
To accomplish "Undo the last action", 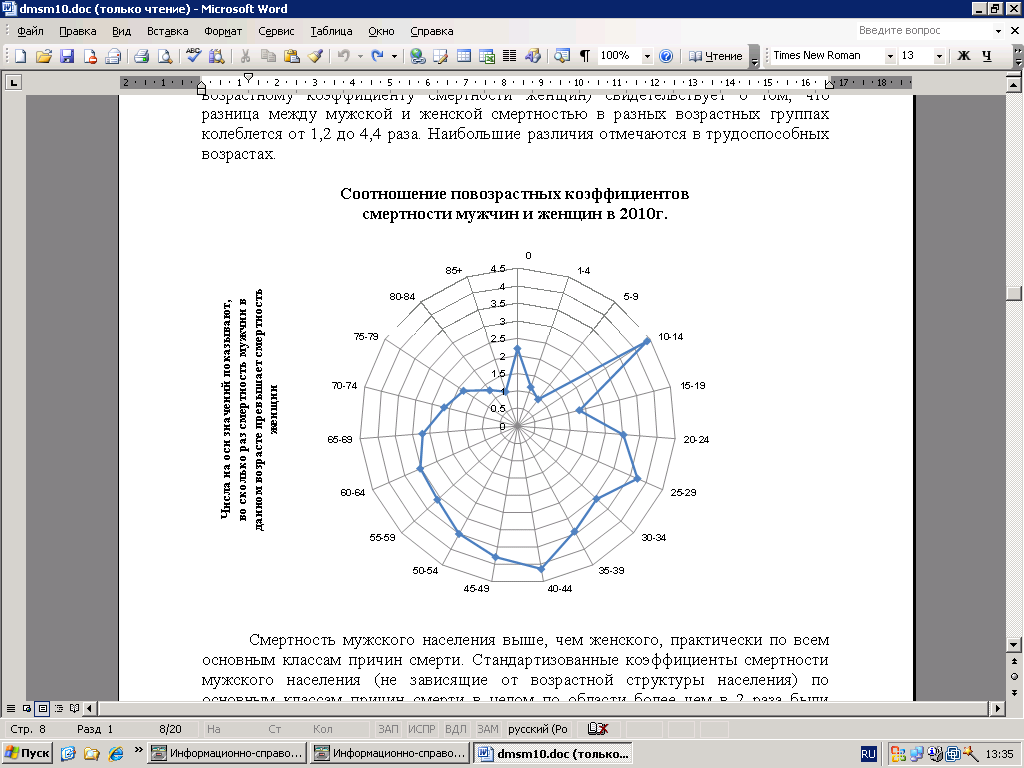I will [344, 56].
